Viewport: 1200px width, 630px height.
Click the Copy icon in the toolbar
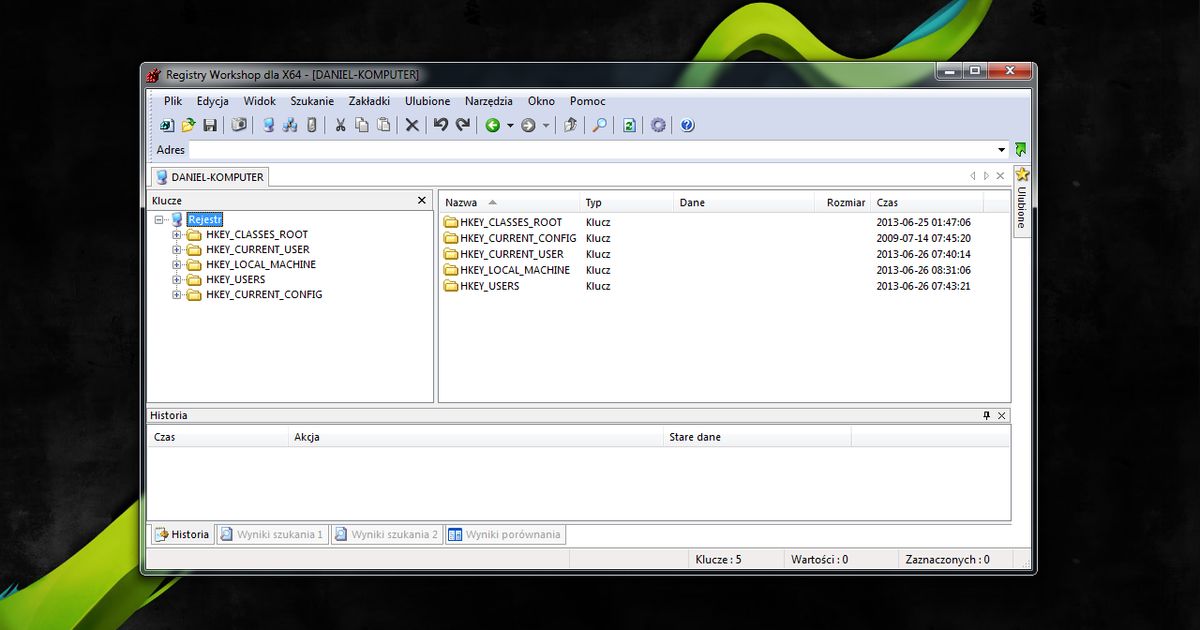tap(361, 125)
